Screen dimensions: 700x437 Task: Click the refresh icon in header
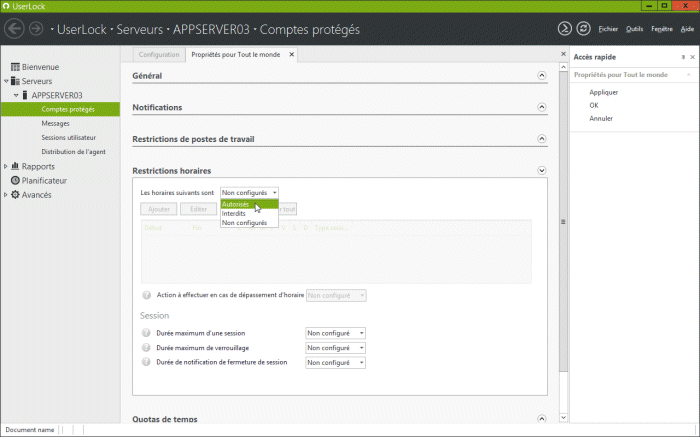tap(583, 29)
